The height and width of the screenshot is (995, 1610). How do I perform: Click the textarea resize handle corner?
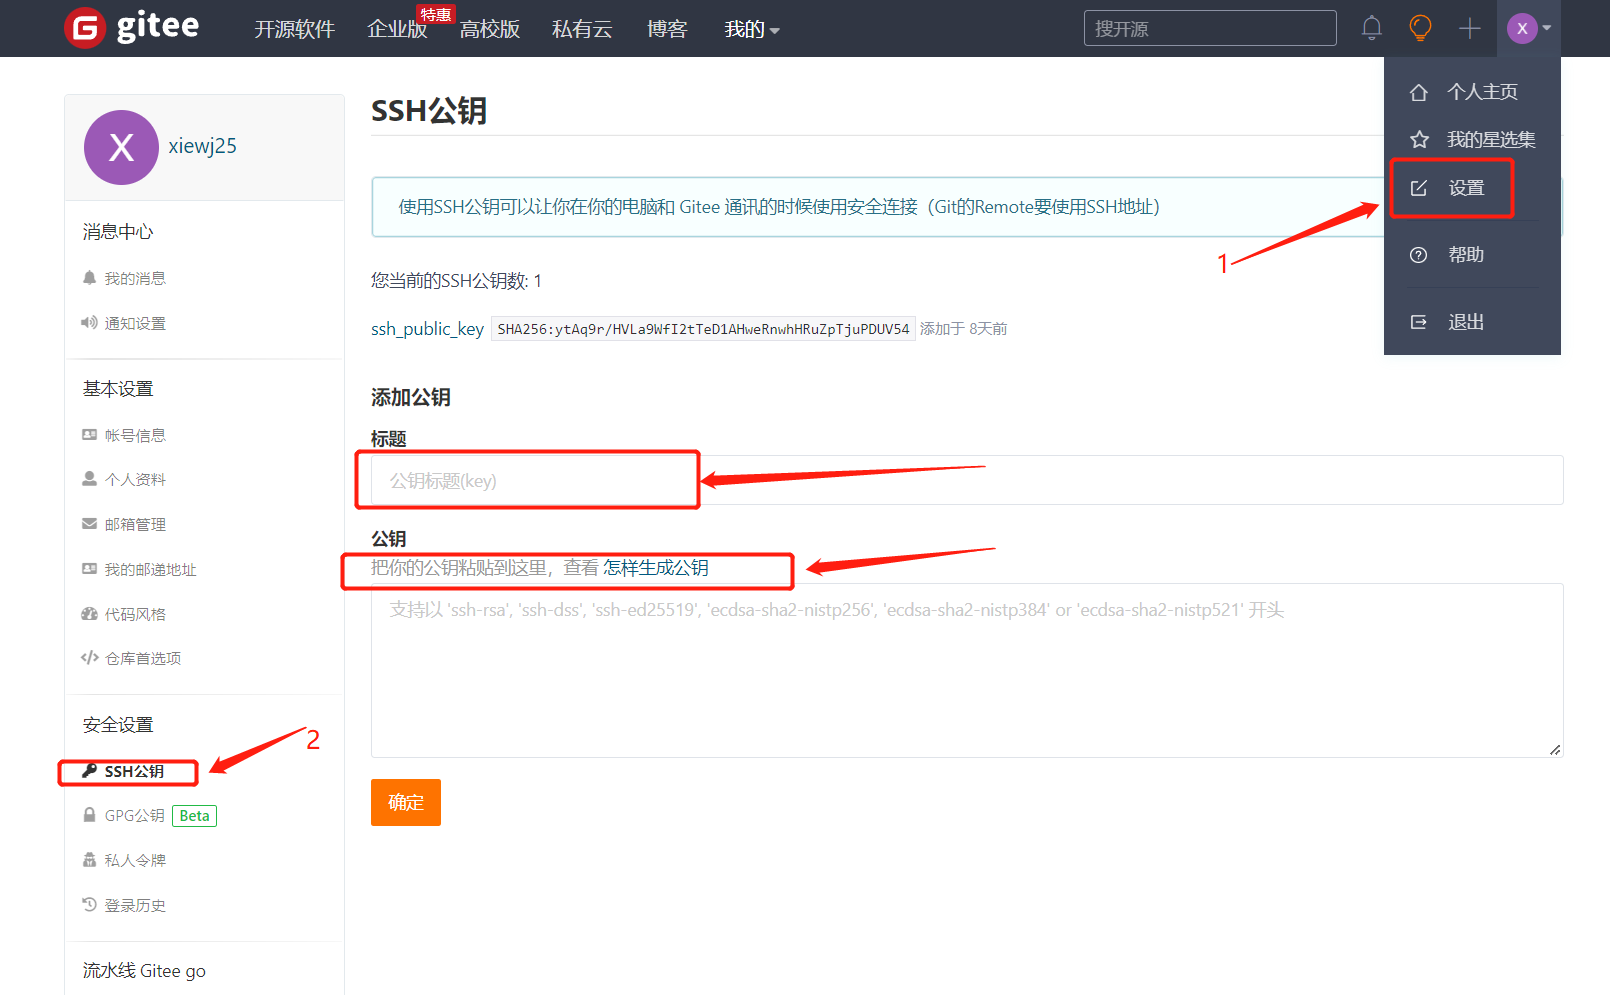point(1555,749)
